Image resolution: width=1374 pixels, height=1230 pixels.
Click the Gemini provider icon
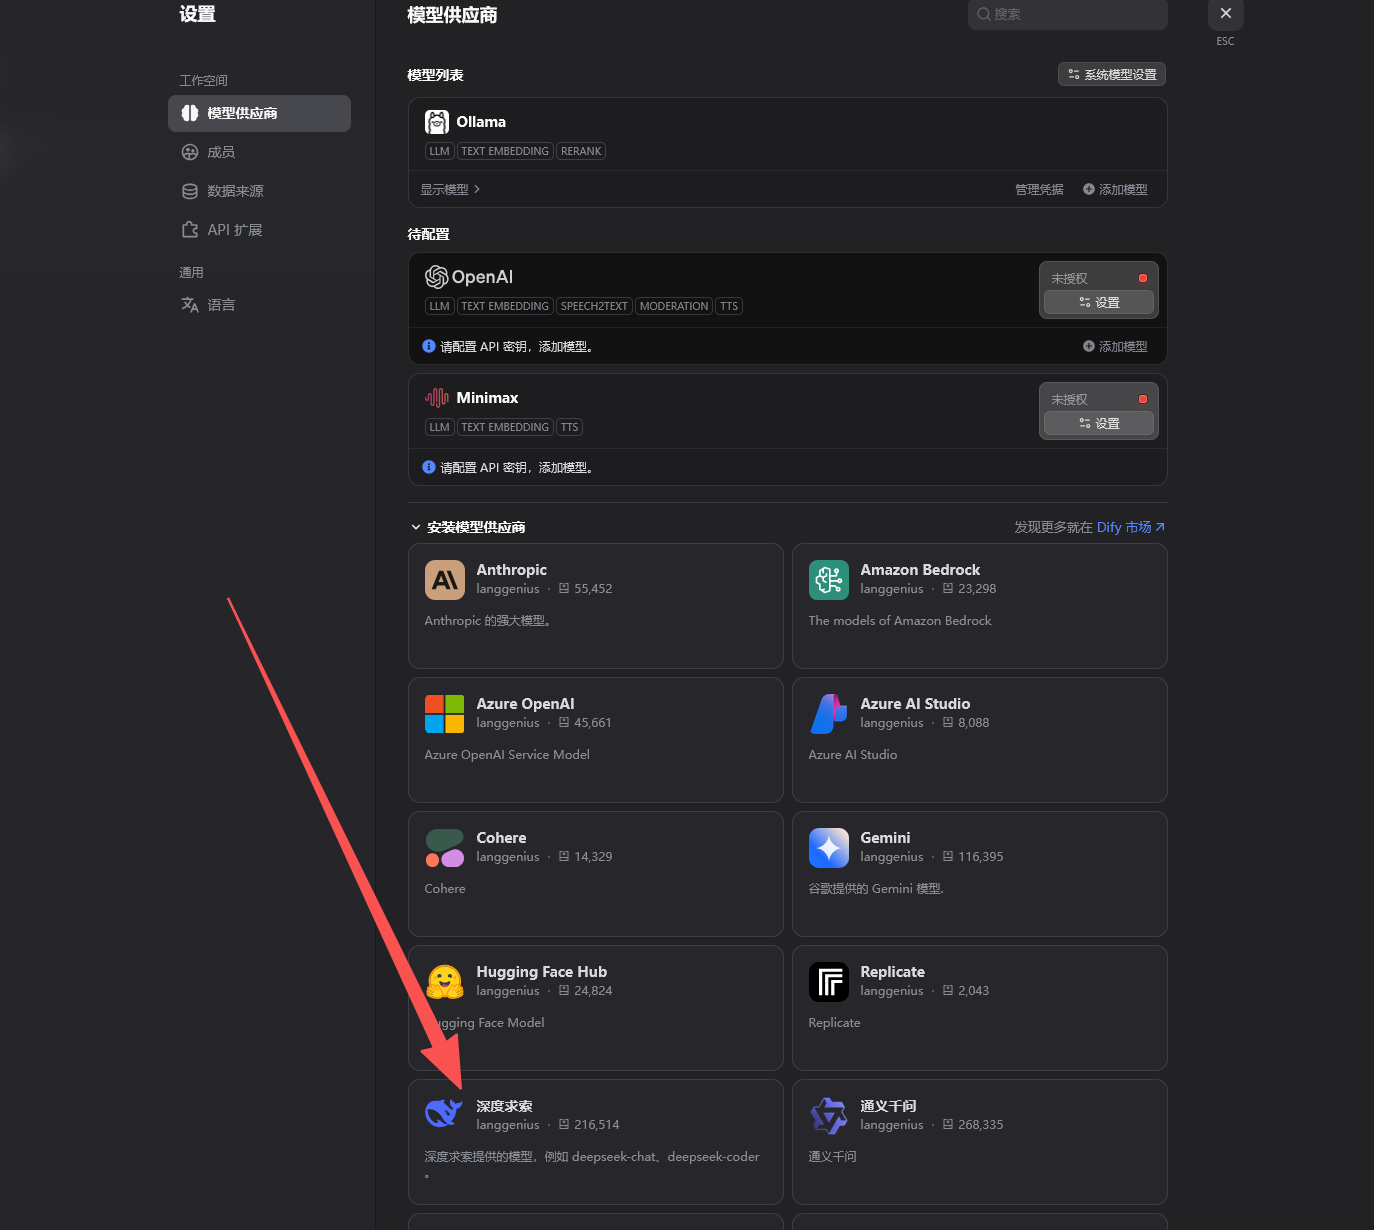pos(829,848)
